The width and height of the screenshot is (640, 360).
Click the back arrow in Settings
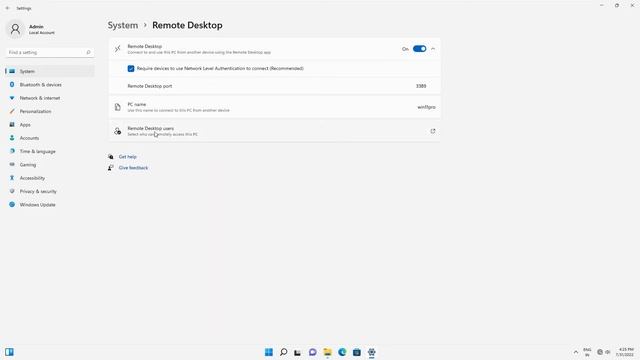click(7, 8)
